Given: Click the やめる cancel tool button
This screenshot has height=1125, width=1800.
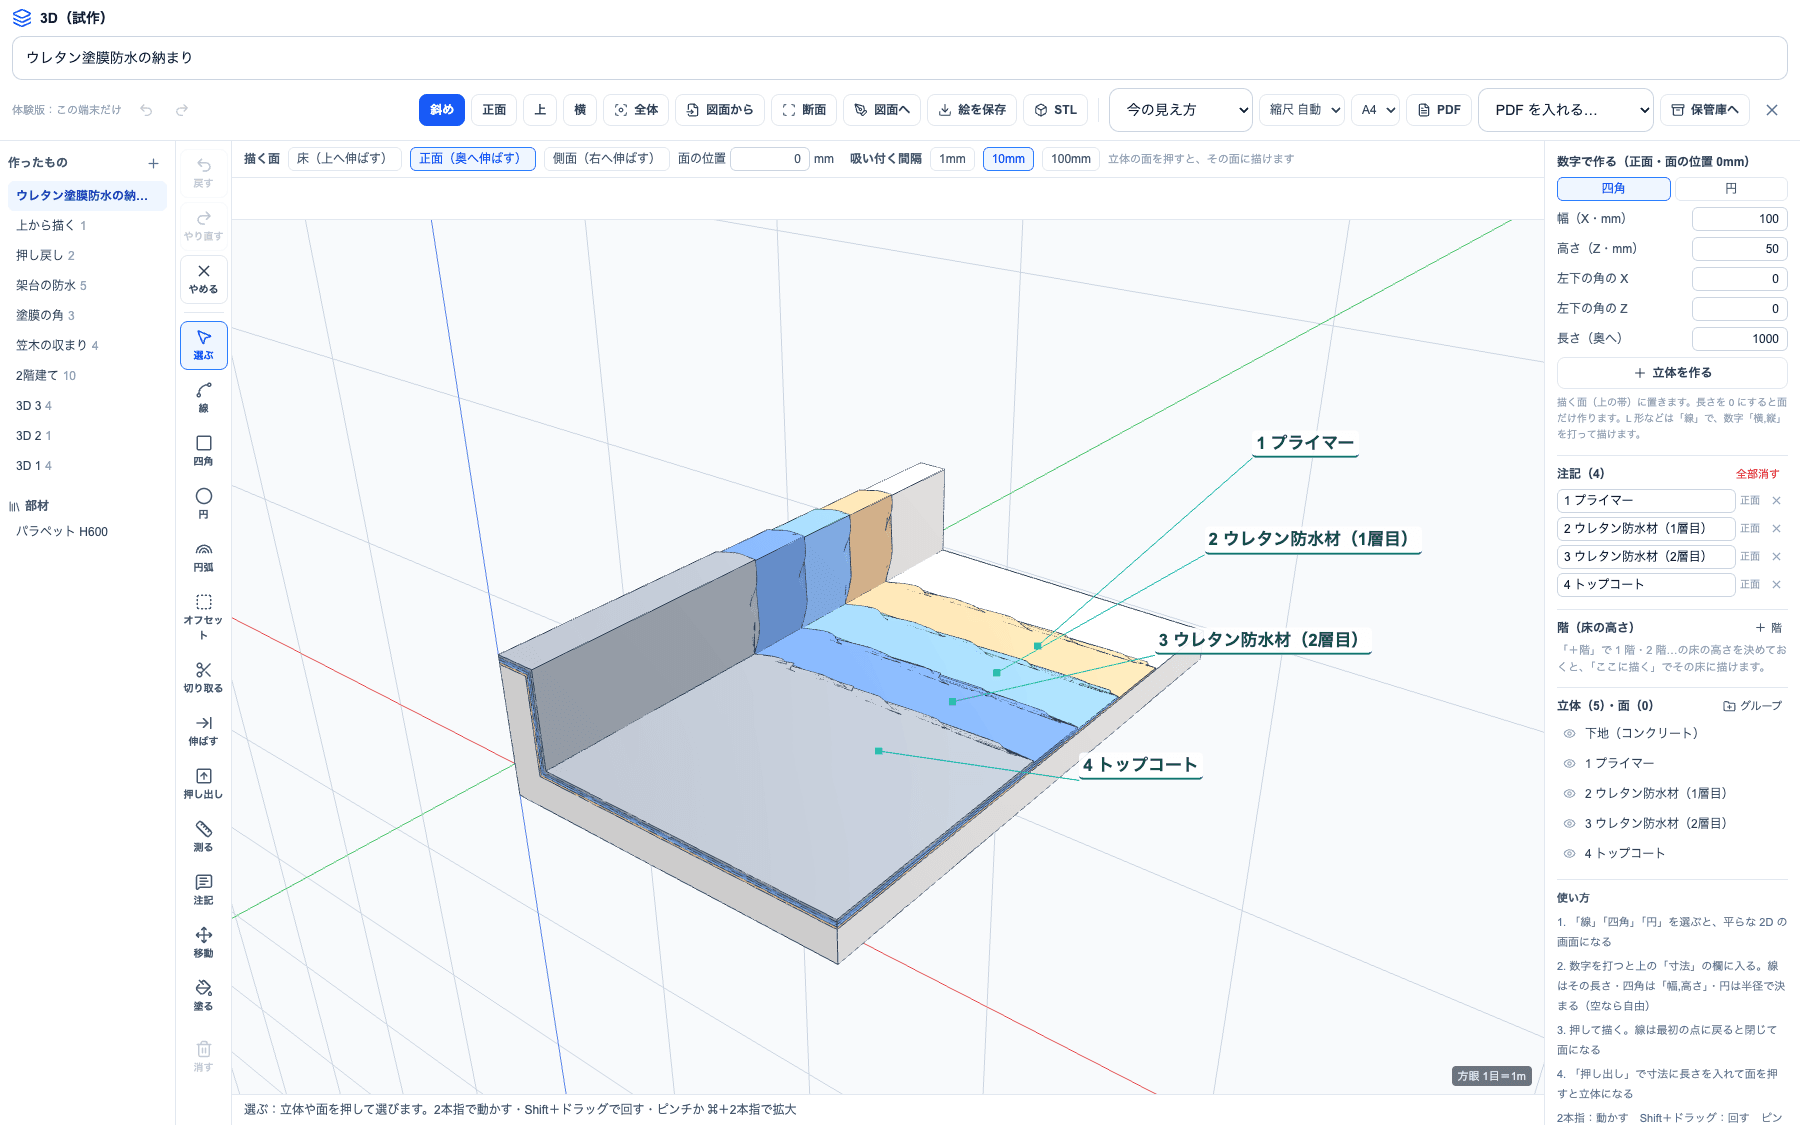Looking at the screenshot, I should click(204, 279).
